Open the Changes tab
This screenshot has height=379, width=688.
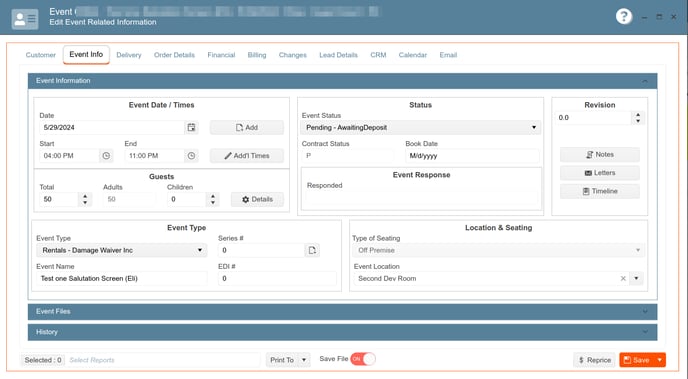tap(293, 55)
